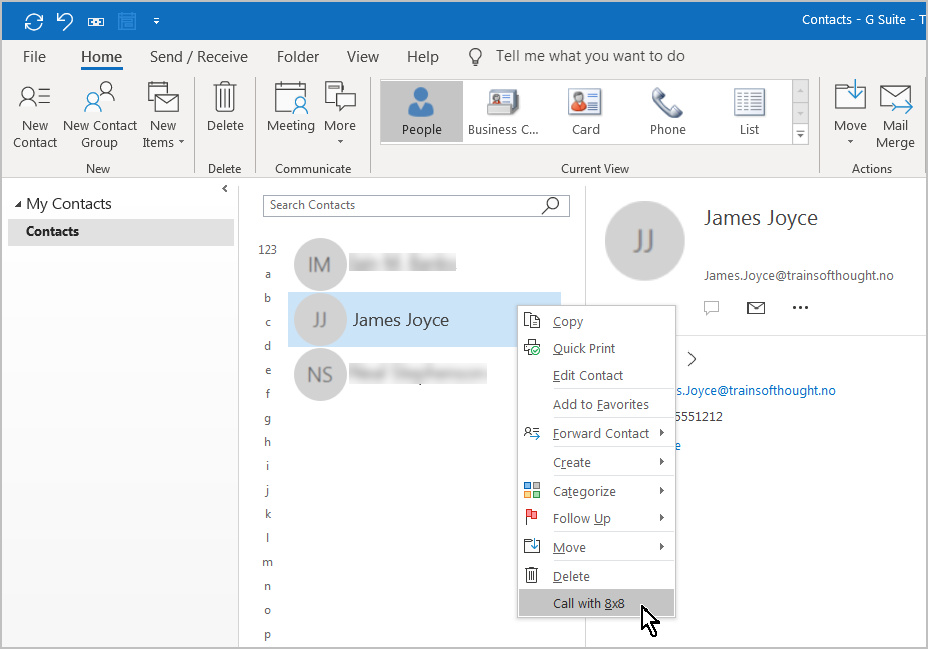
Task: Click the envelope icon under James Joyce
Action: pyautogui.click(x=756, y=308)
